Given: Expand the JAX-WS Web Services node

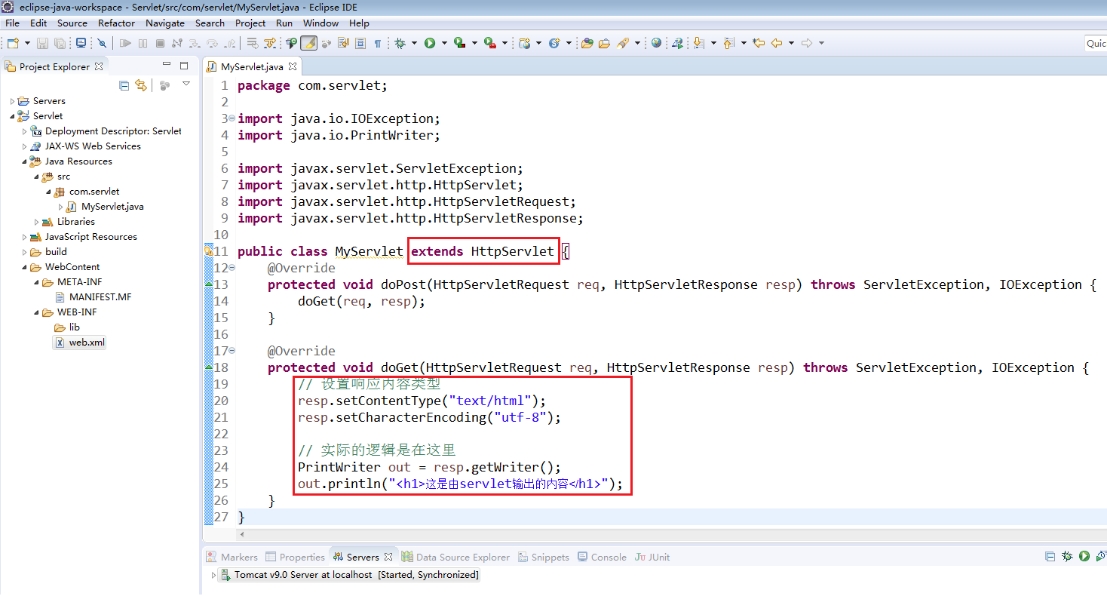Looking at the screenshot, I should click(x=24, y=146).
